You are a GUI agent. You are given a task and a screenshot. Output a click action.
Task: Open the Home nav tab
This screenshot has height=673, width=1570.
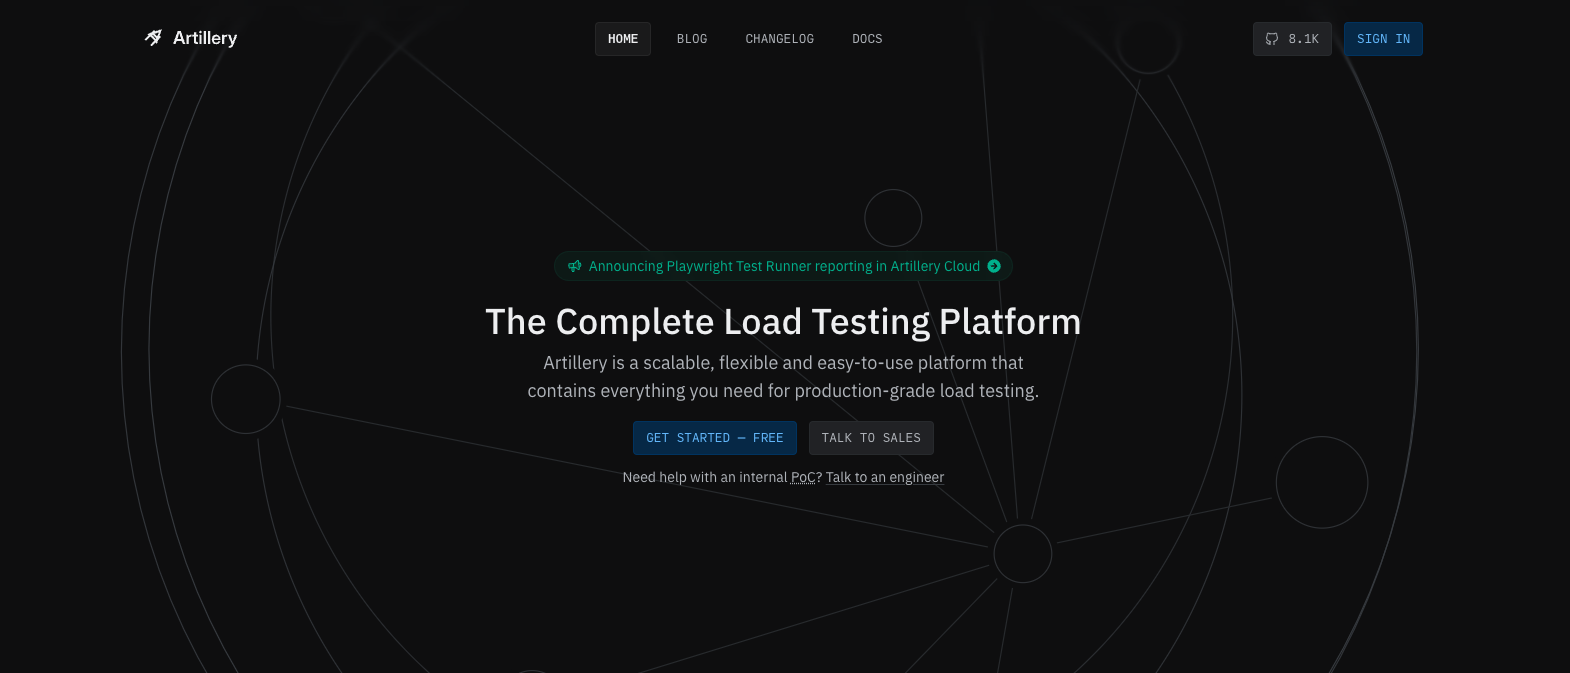click(623, 39)
